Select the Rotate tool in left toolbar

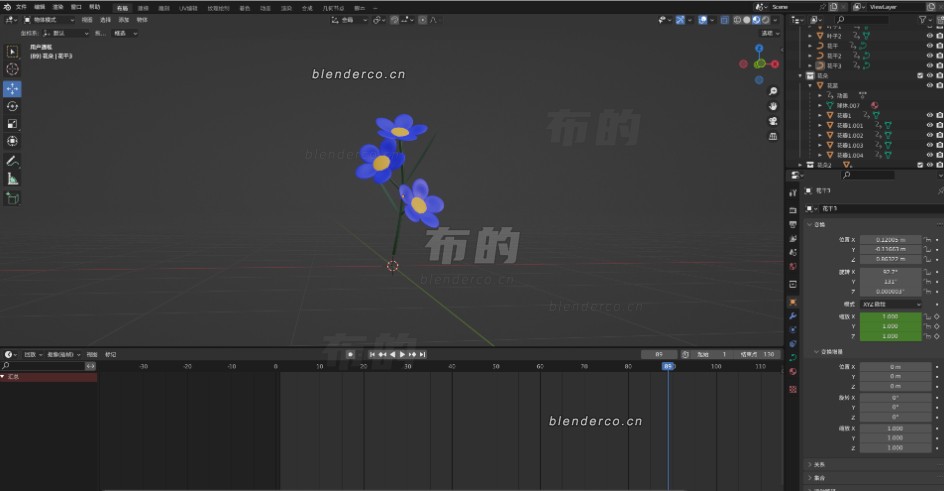(12, 107)
